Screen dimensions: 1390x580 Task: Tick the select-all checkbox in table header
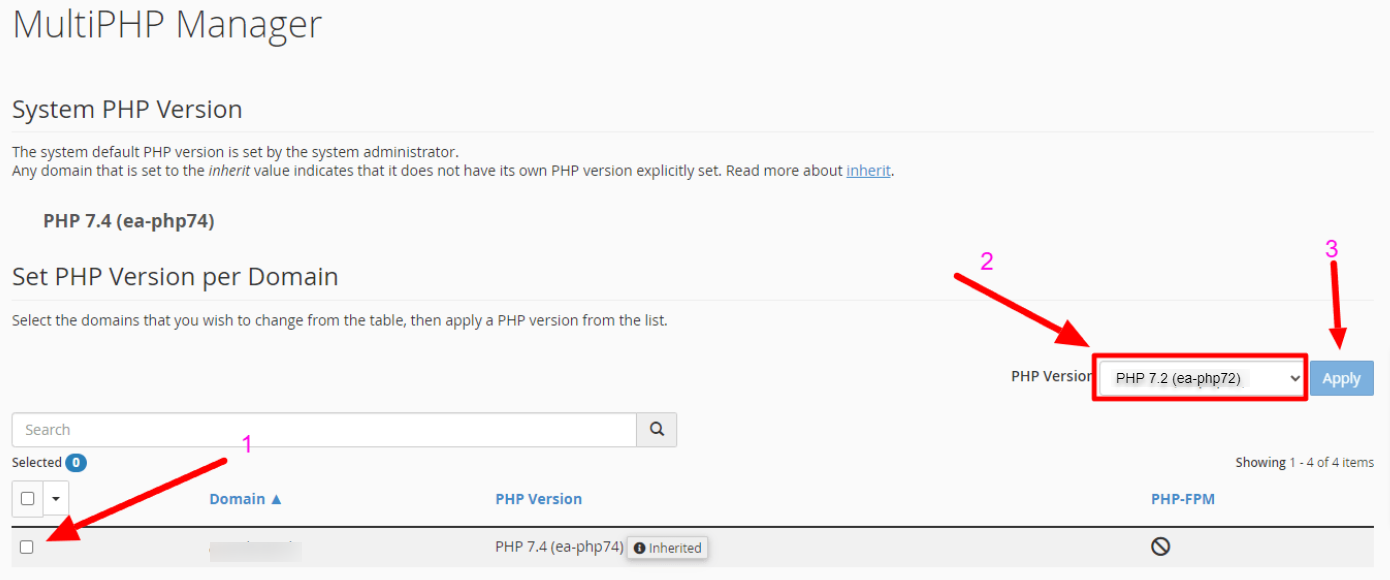pos(27,498)
